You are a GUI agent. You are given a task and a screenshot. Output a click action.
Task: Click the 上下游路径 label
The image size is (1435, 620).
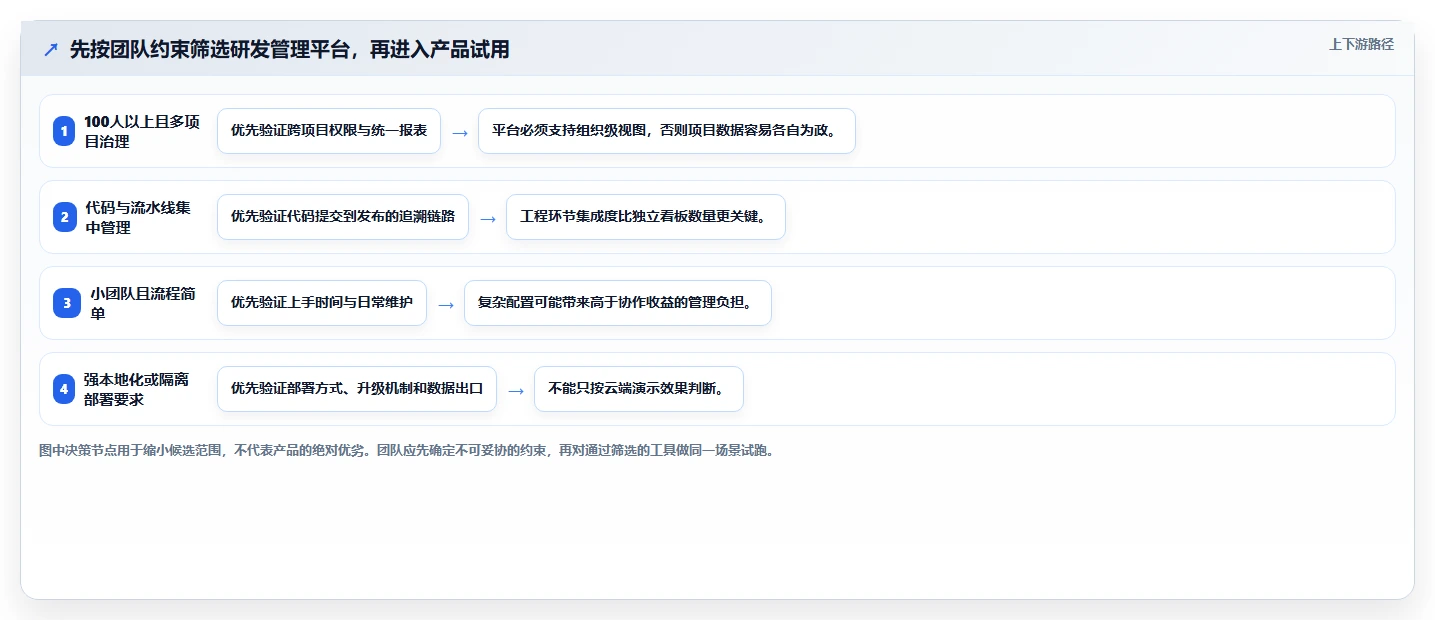click(1361, 44)
